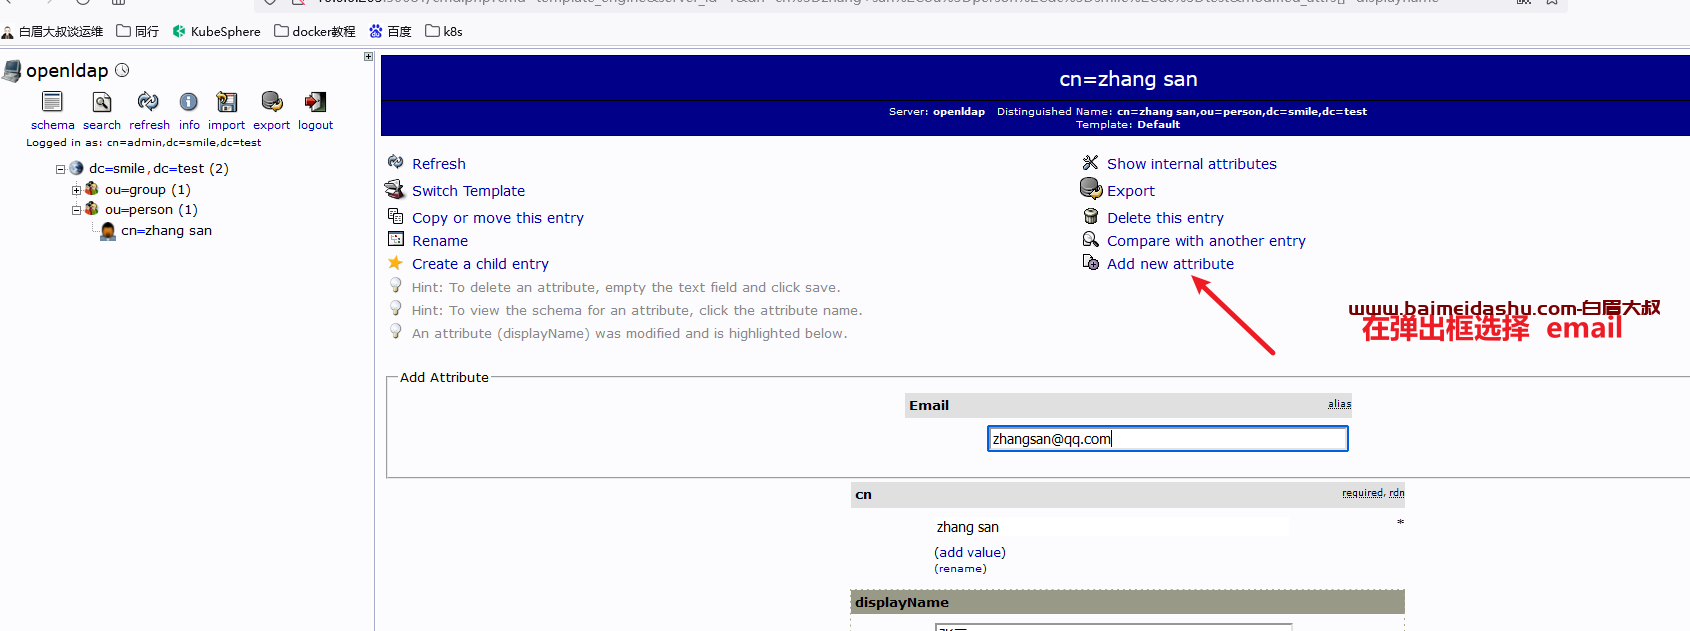This screenshot has width=1690, height=631.
Task: Click the refresh icon in left panel
Action: point(148,102)
